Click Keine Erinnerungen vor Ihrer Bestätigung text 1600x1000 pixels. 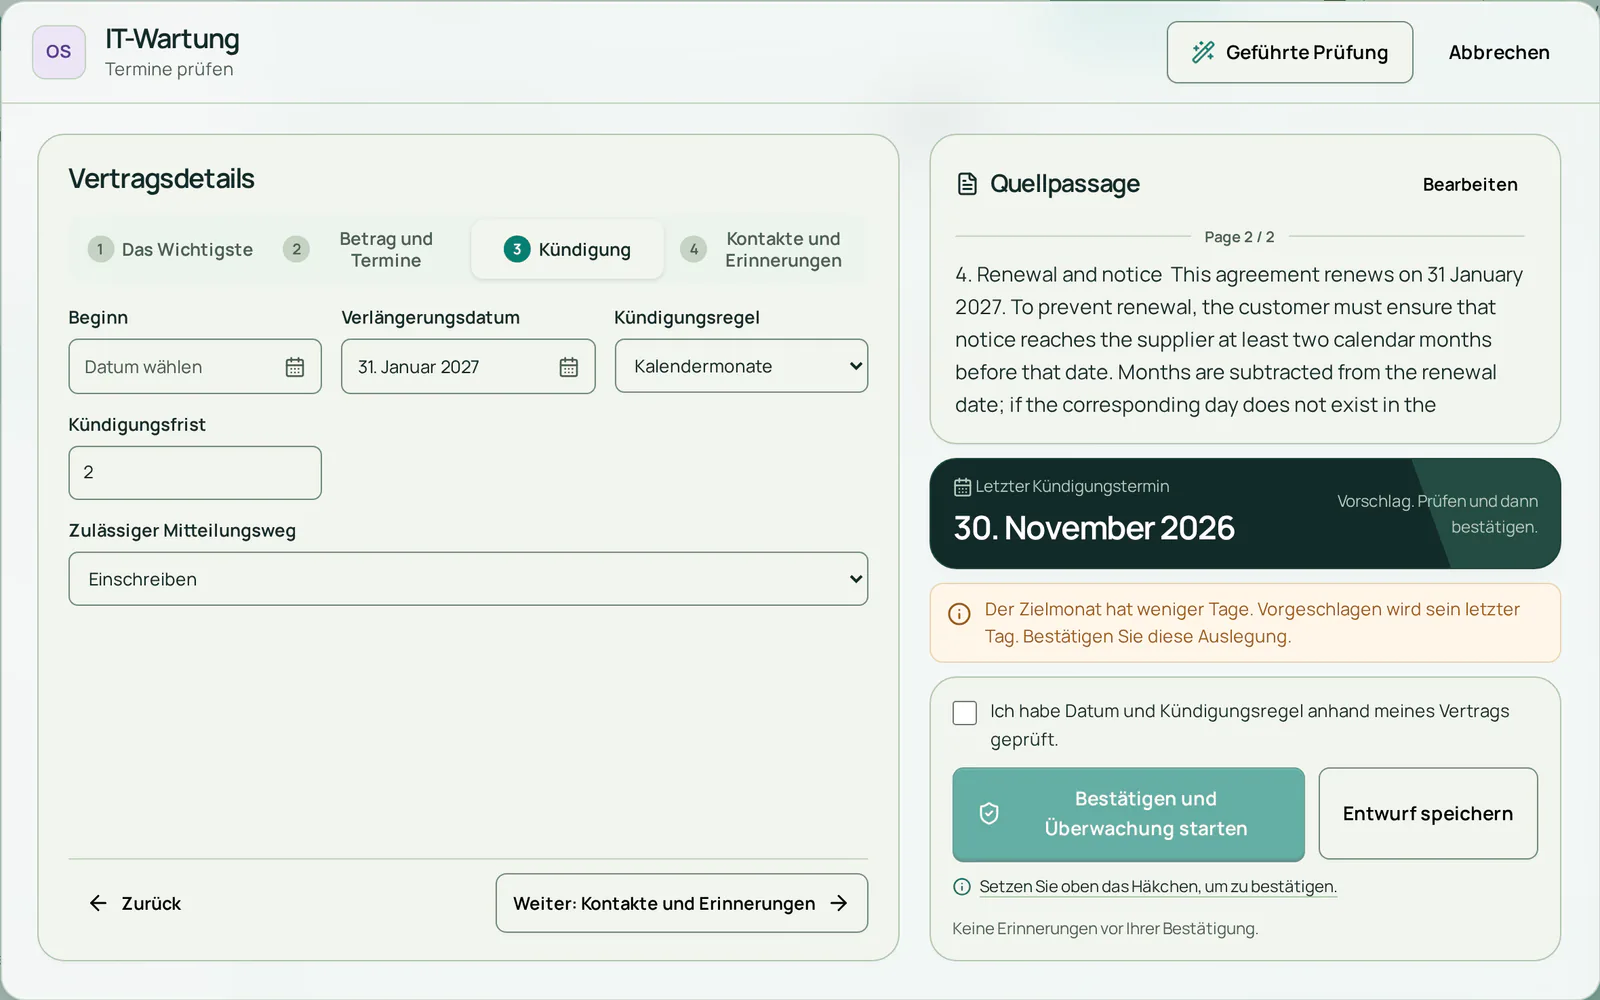coord(1105,929)
